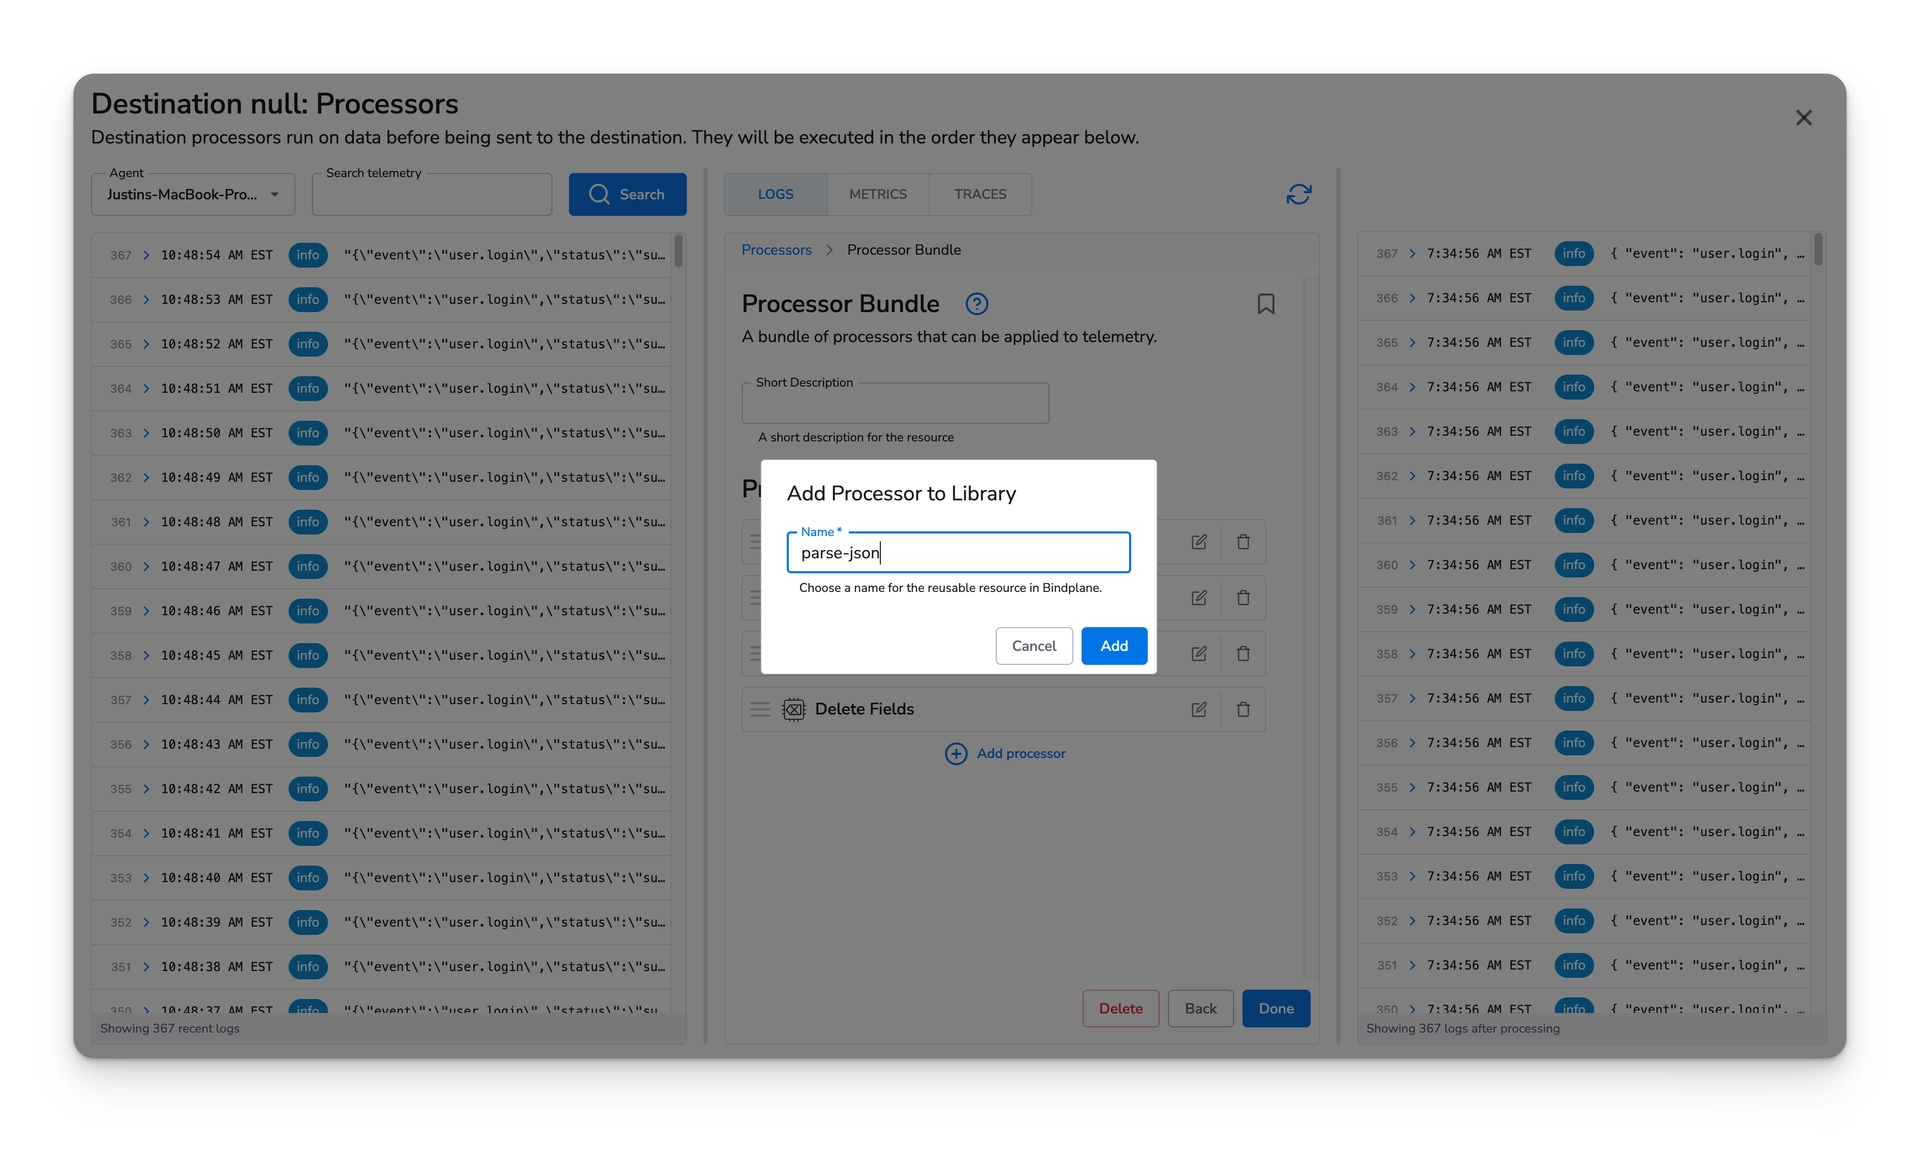Click the Delete Fields processor icon
This screenshot has height=1158, width=1920.
pos(793,709)
